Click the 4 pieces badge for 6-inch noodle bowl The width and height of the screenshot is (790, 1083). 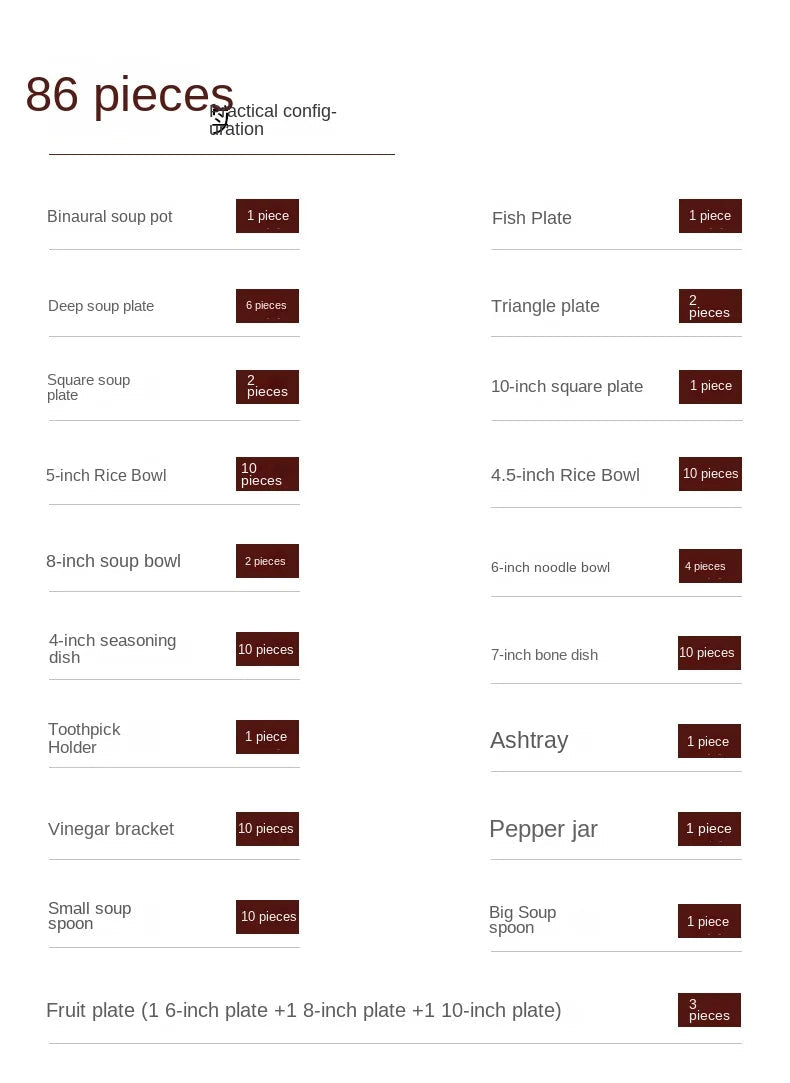pos(710,566)
